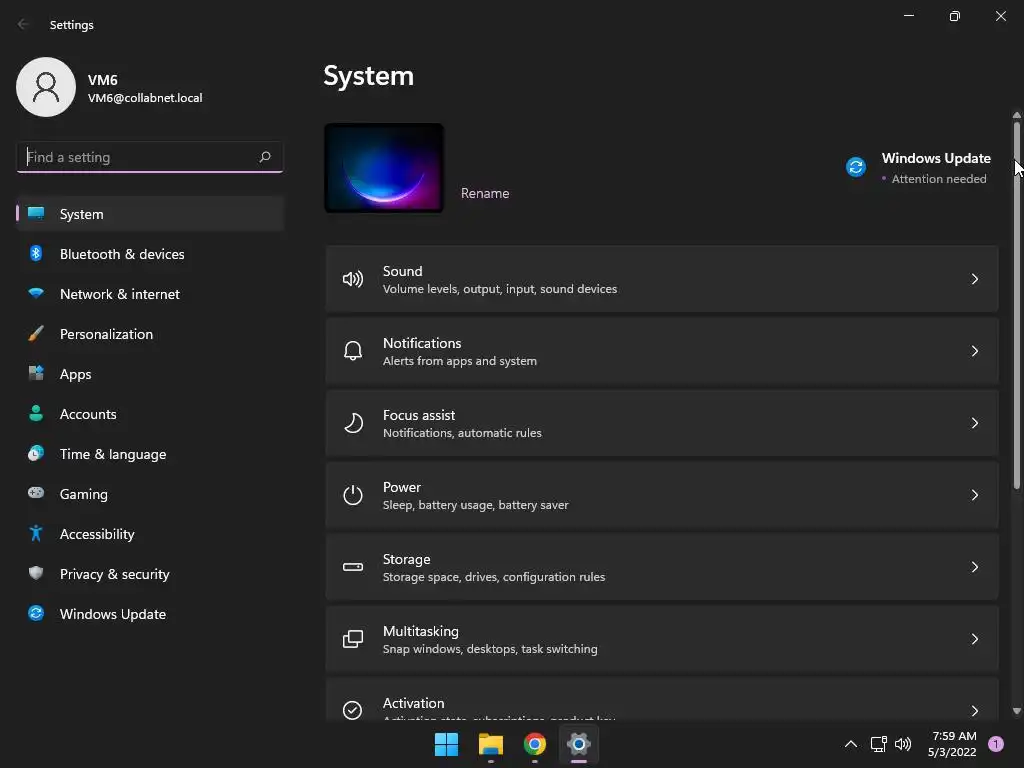This screenshot has width=1024, height=768.
Task: Click the Accounts person icon in sidebar
Action: point(36,413)
